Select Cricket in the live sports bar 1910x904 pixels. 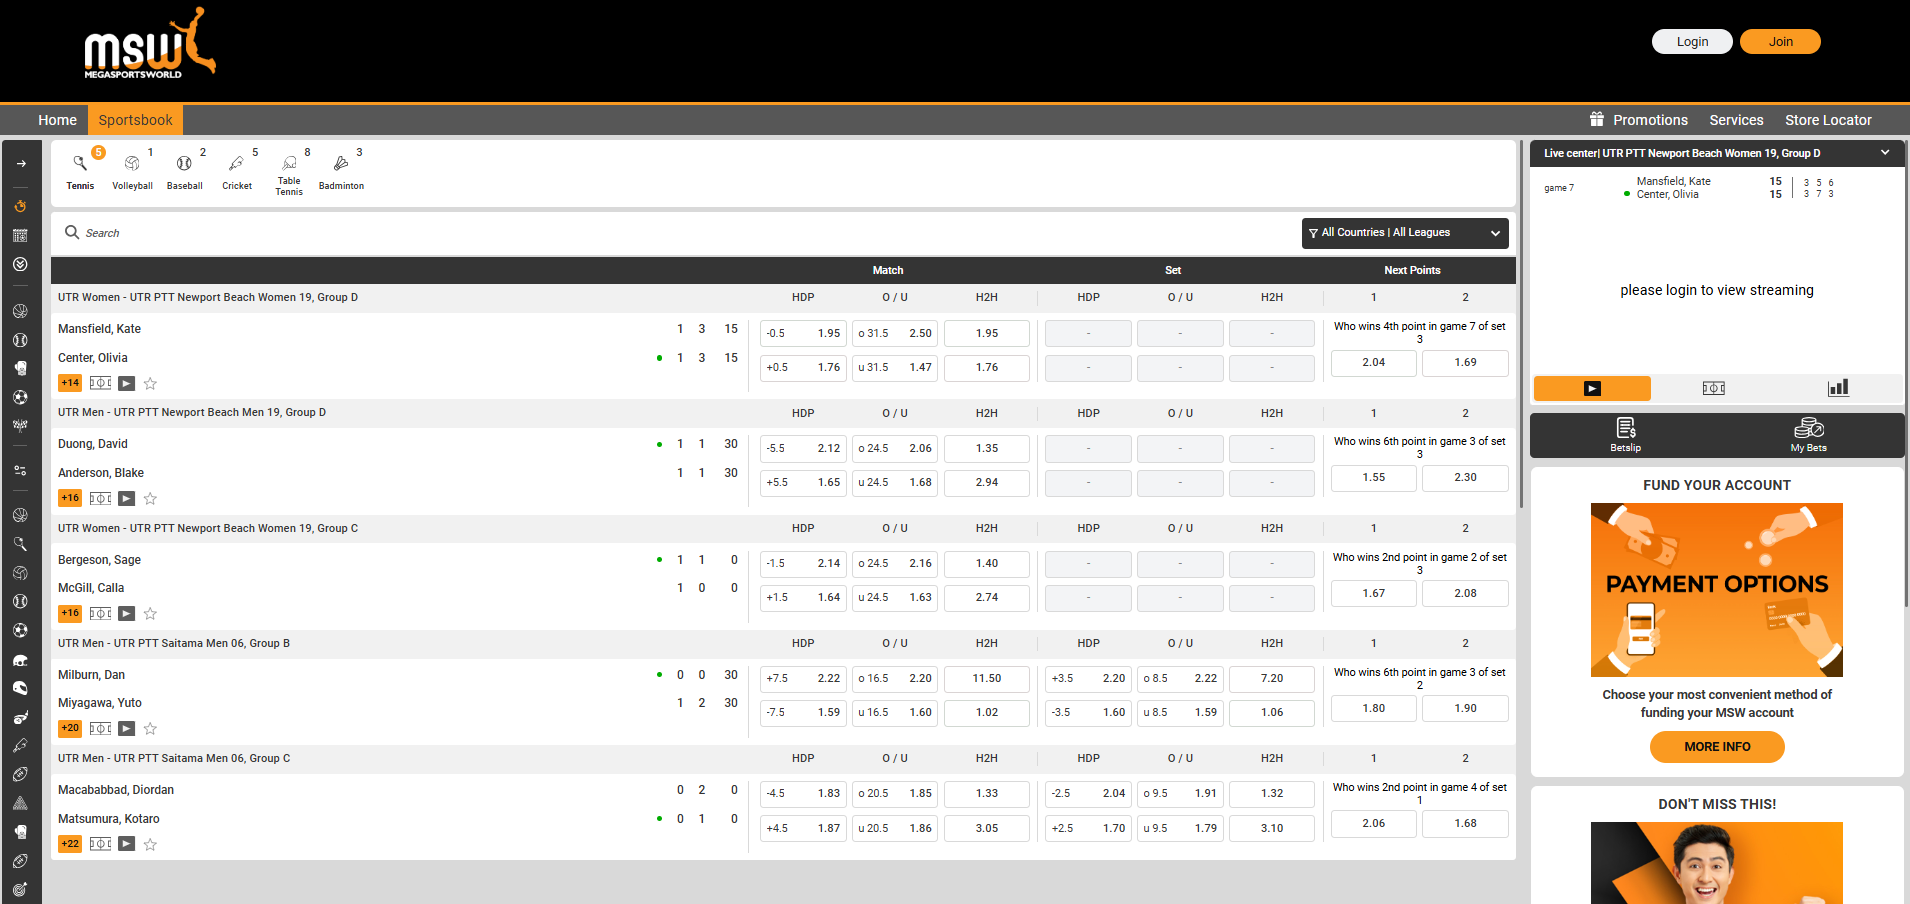[237, 171]
